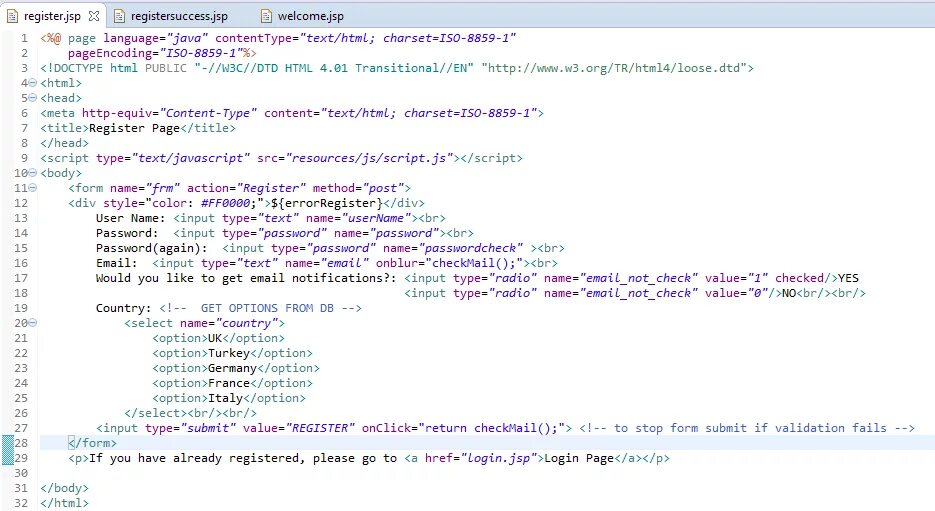Click the 'return checkMail();' onClick value

[493, 428]
